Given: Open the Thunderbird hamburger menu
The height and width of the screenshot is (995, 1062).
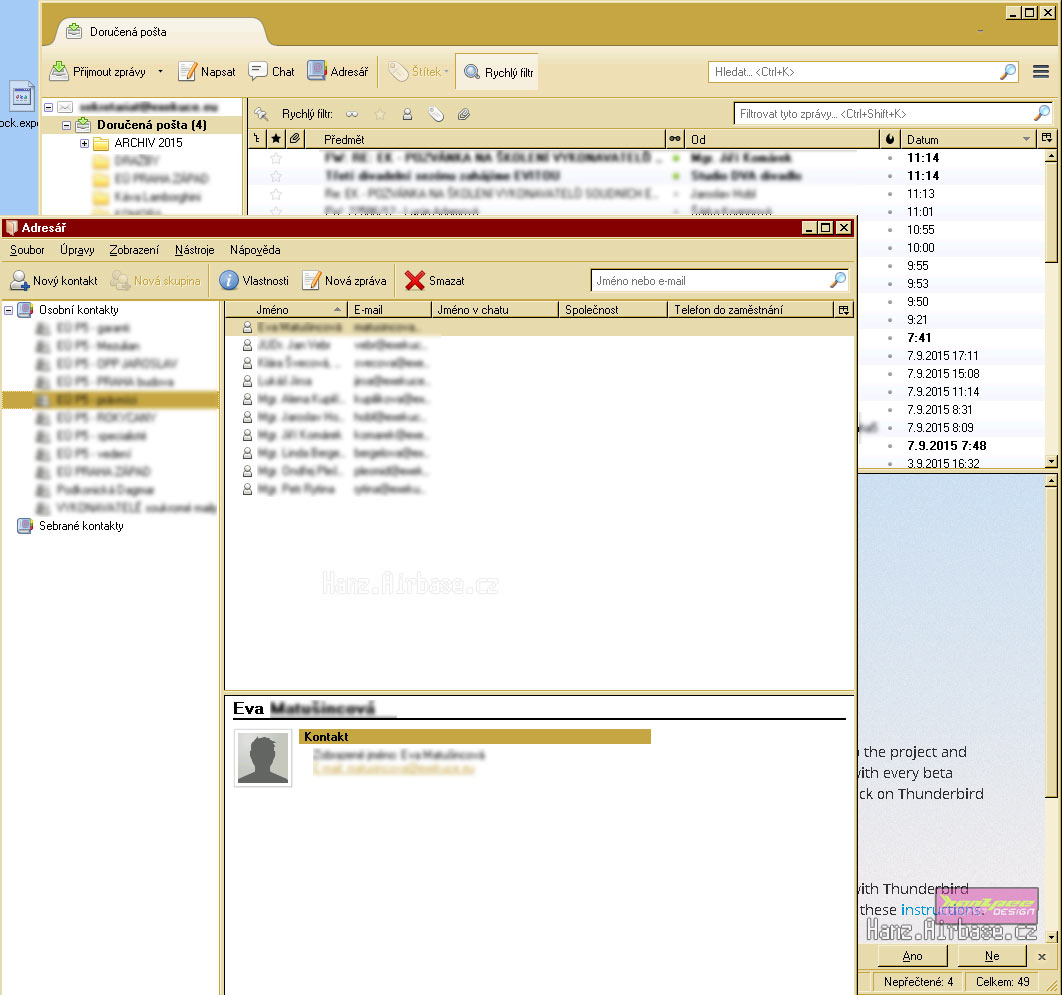Looking at the screenshot, I should (1041, 72).
